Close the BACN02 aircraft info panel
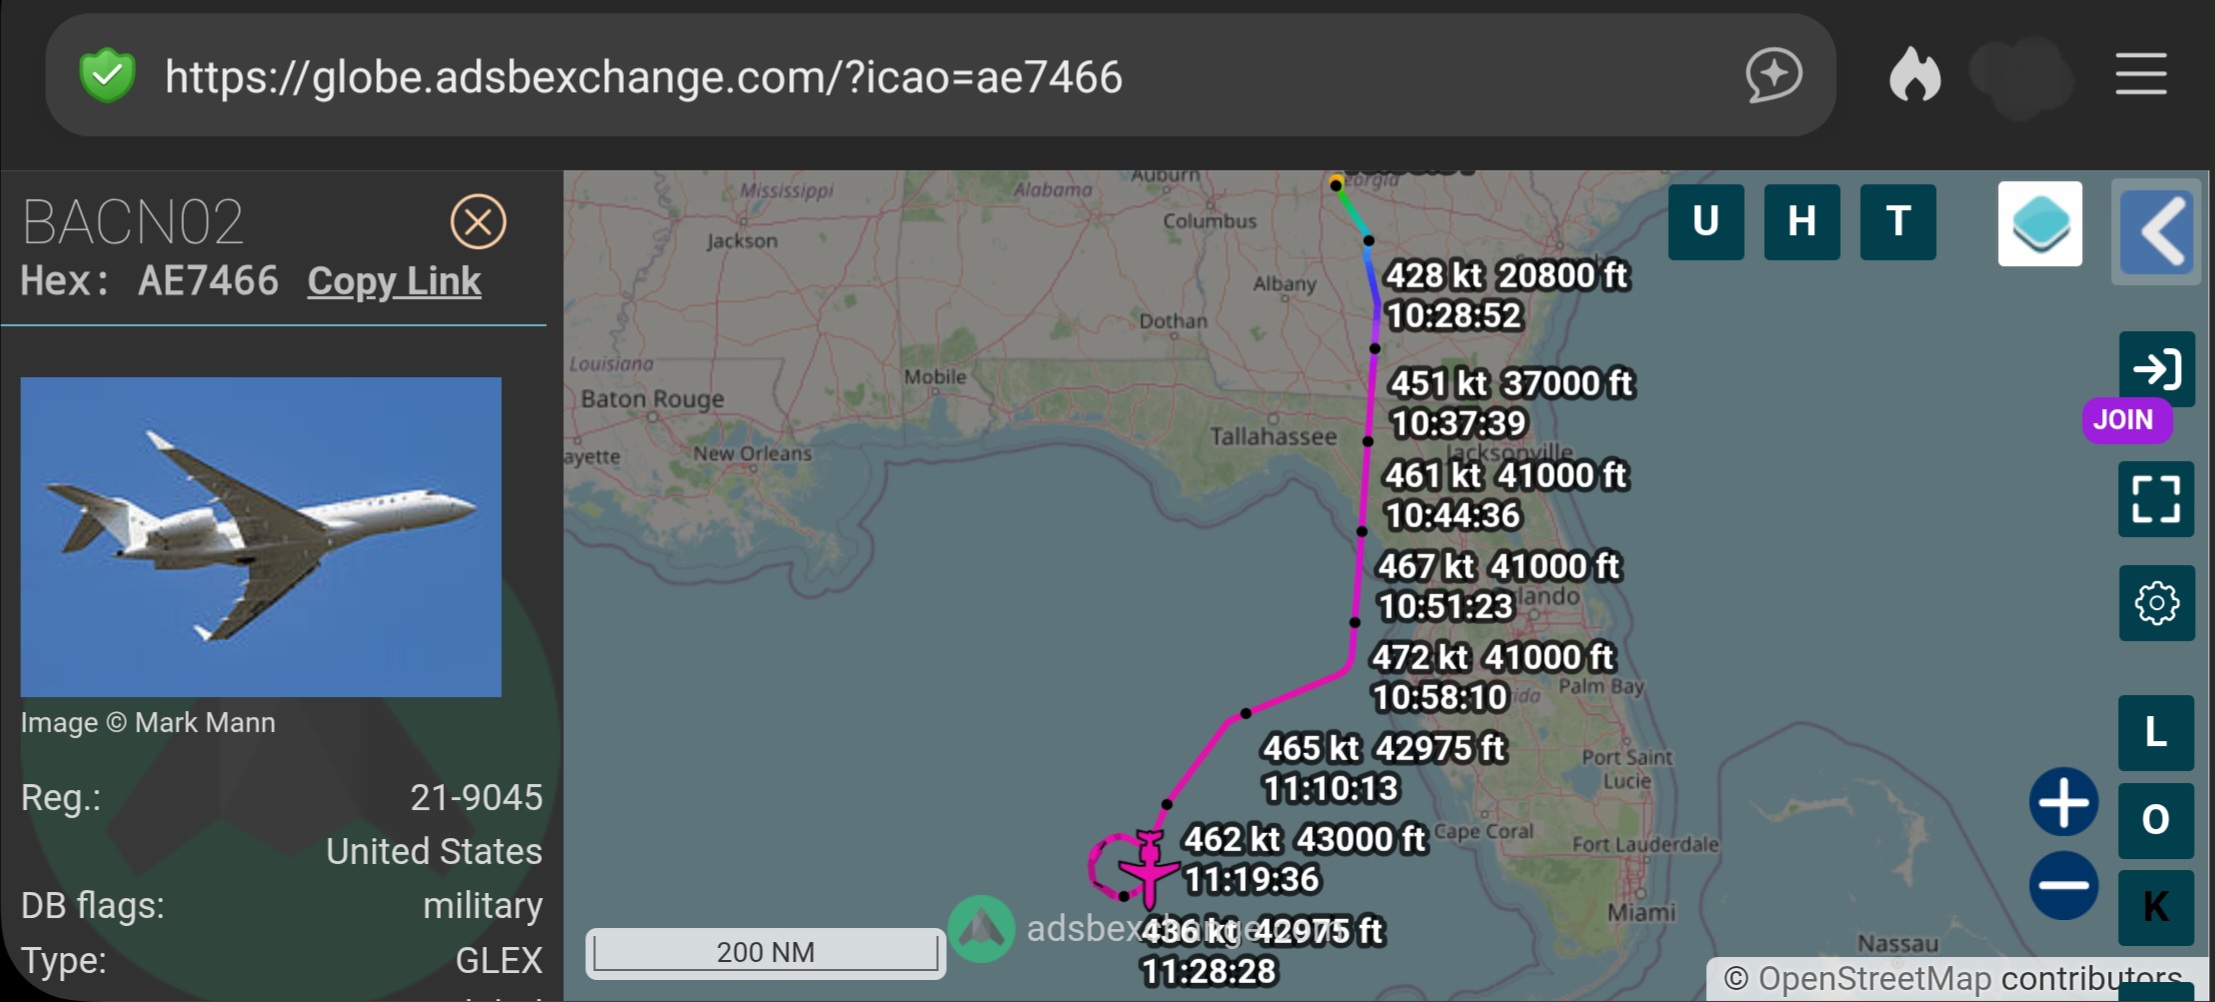This screenshot has width=2215, height=1002. (478, 222)
